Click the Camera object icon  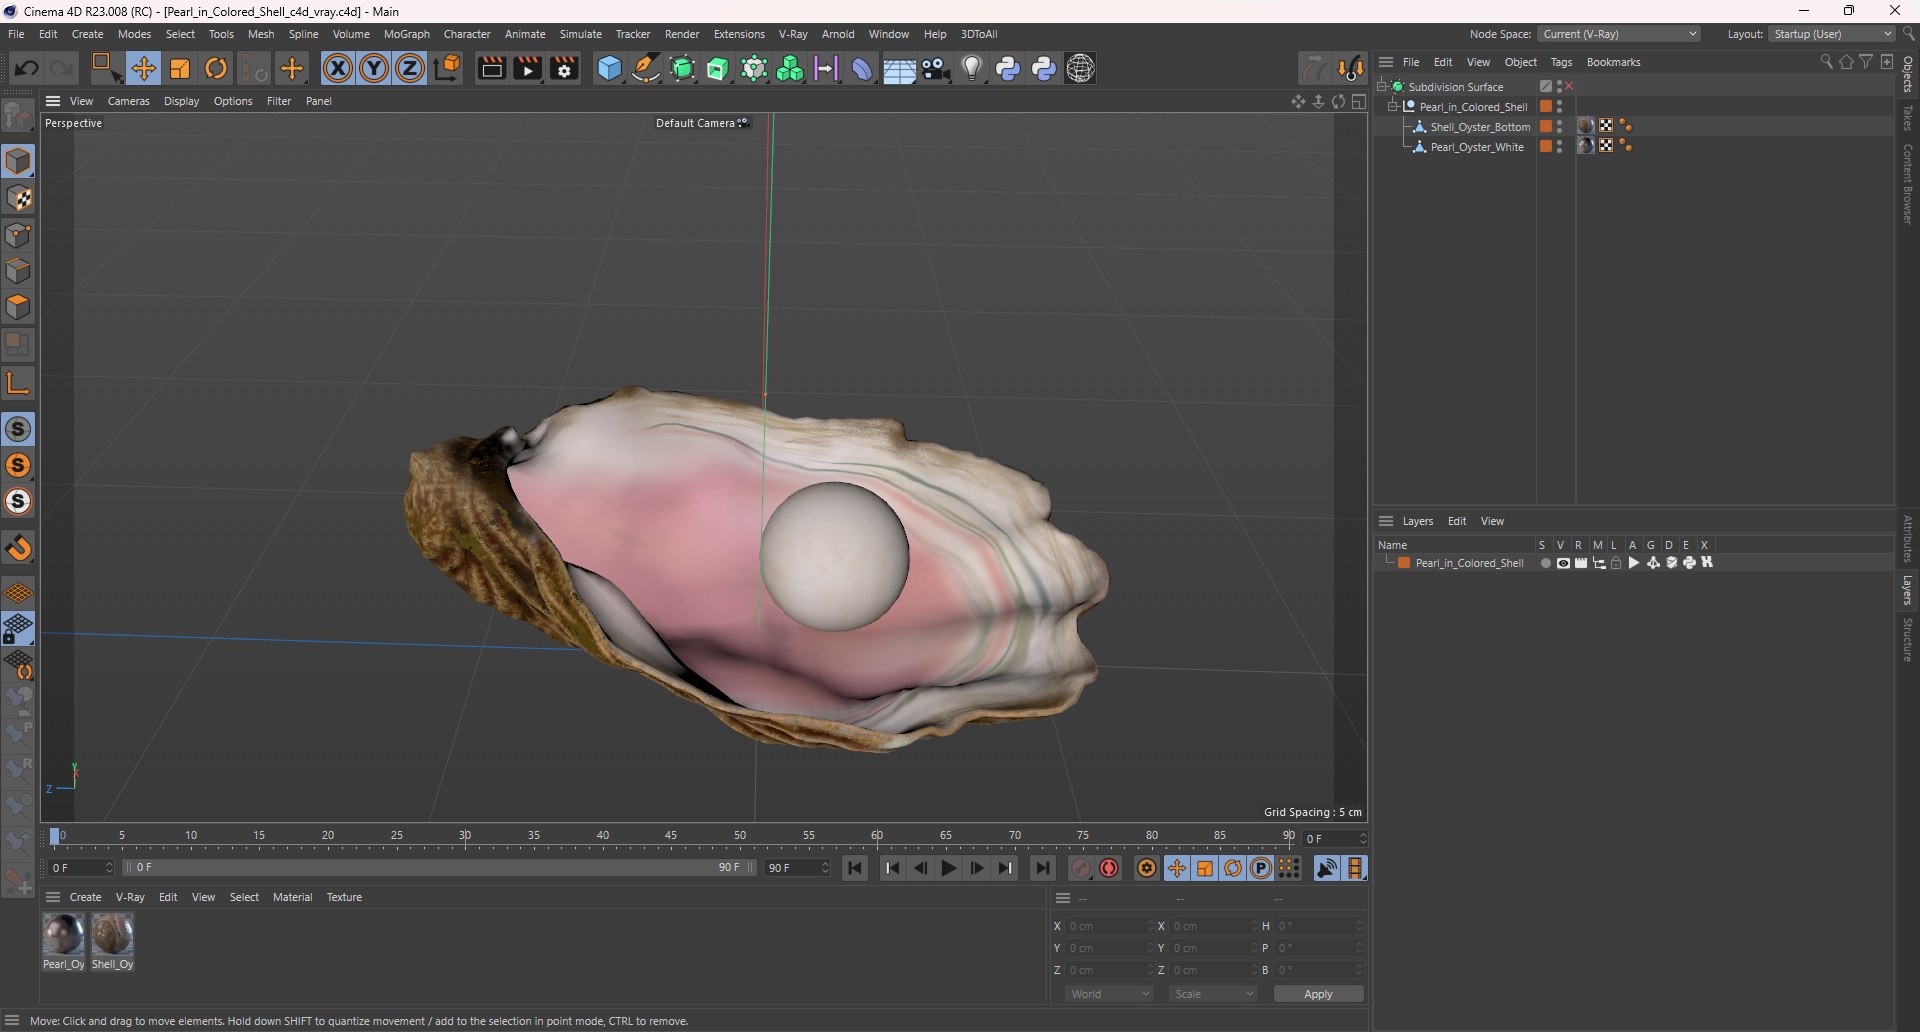pyautogui.click(x=936, y=68)
